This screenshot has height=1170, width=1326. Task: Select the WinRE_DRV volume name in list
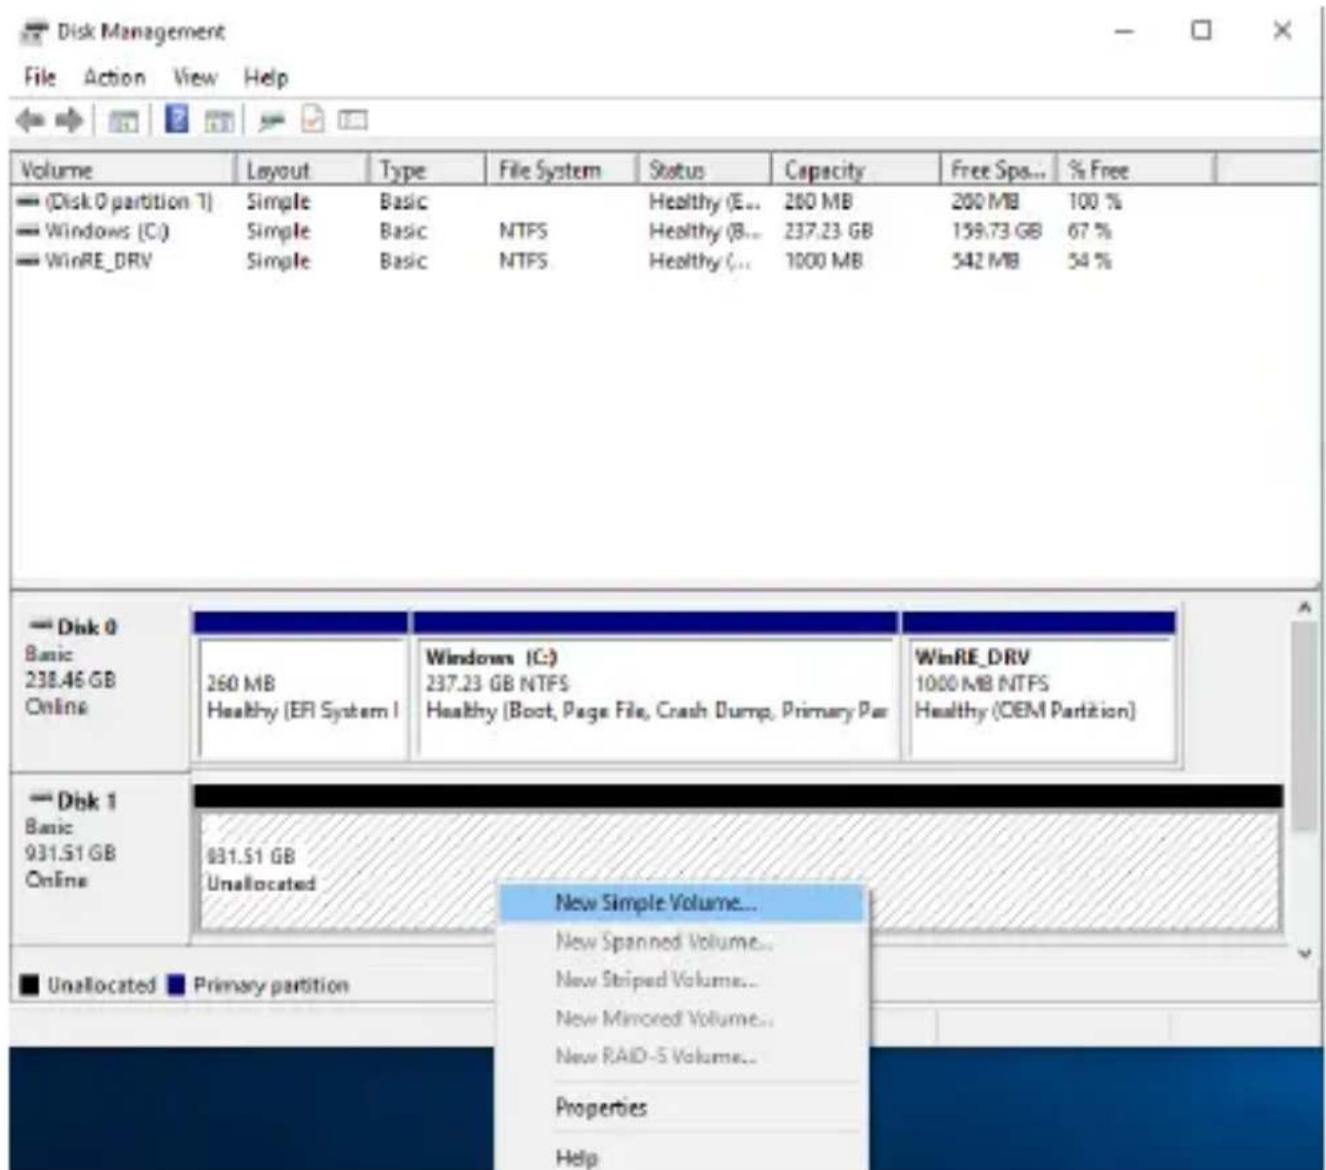point(98,261)
